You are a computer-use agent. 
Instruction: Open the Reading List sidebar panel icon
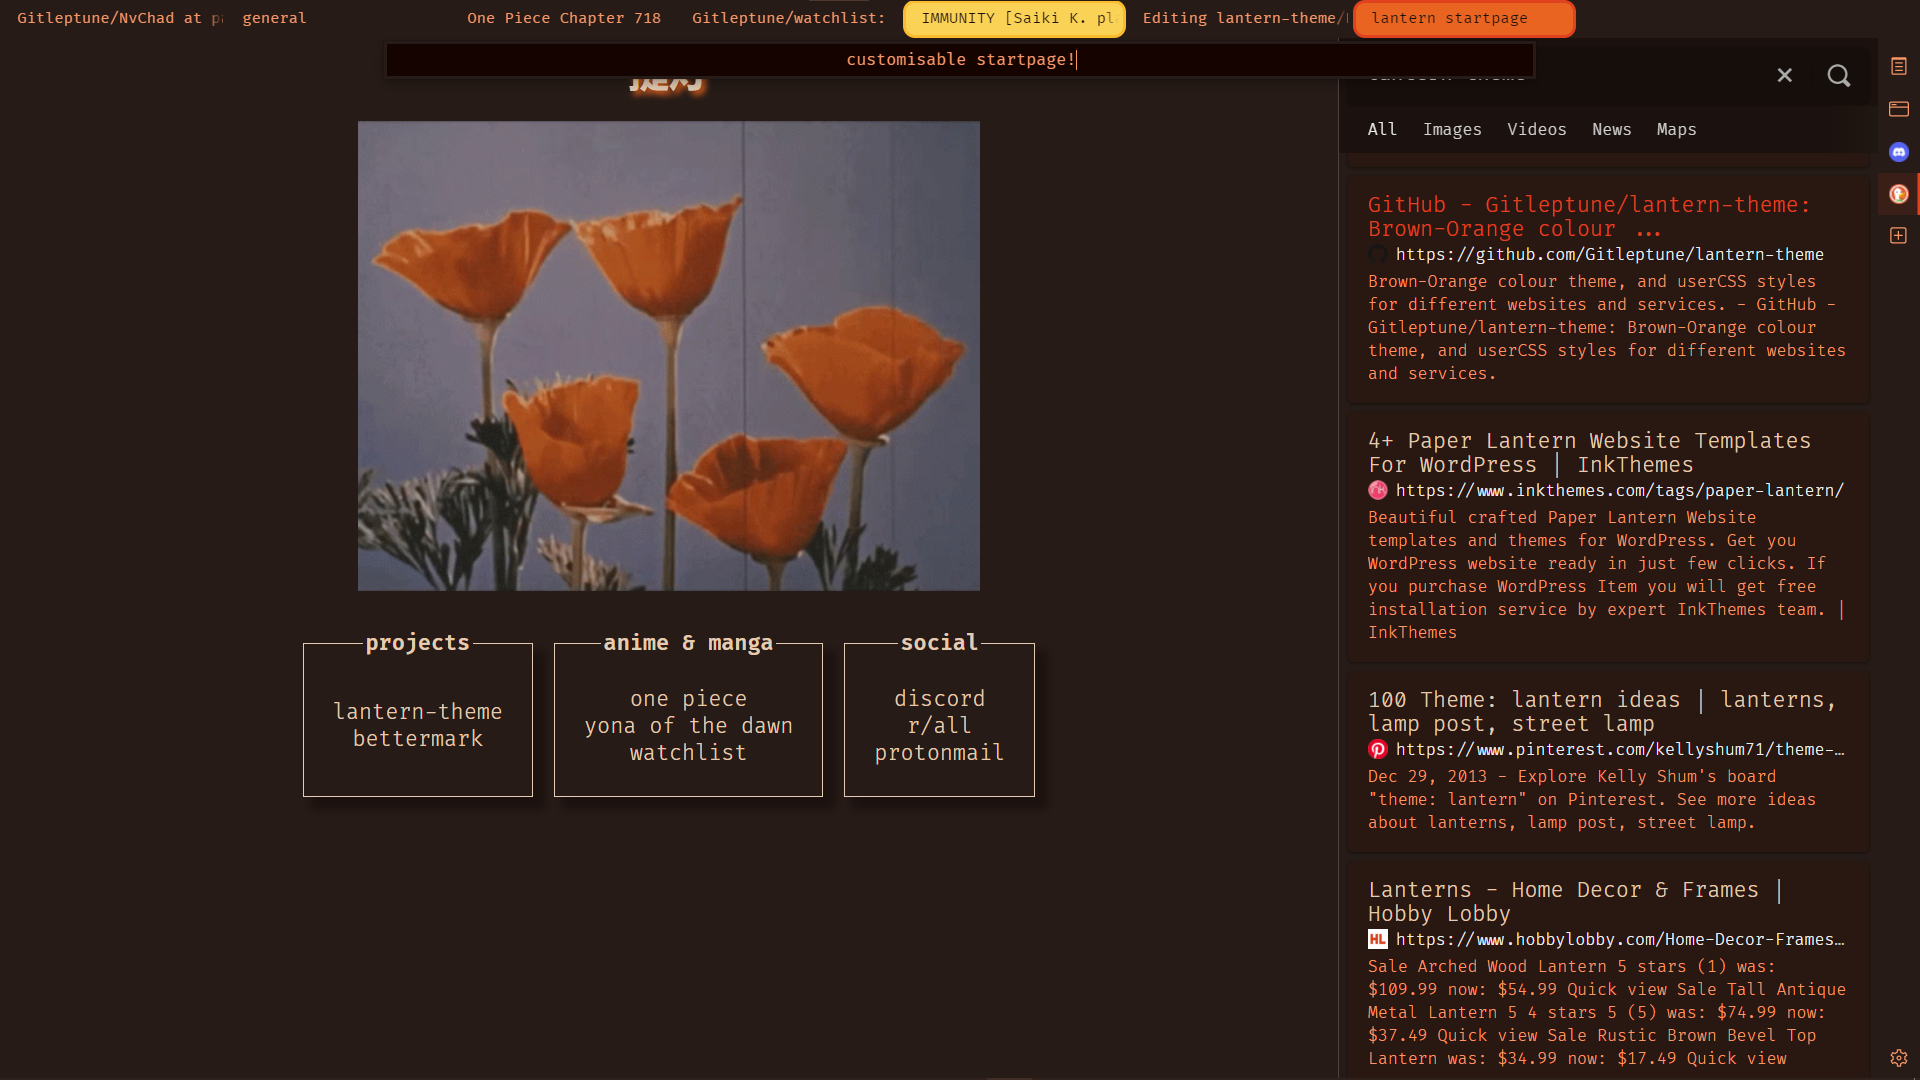1898,66
